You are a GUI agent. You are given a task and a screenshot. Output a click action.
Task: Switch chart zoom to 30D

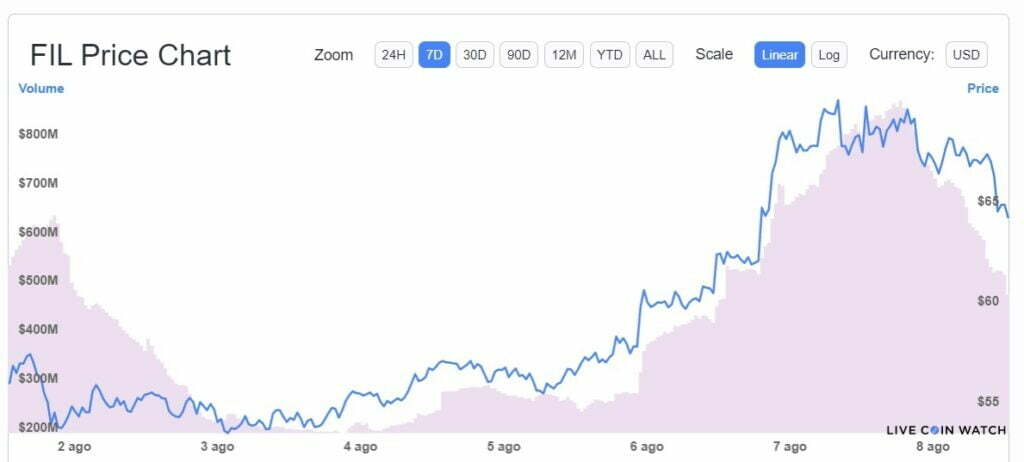(475, 55)
